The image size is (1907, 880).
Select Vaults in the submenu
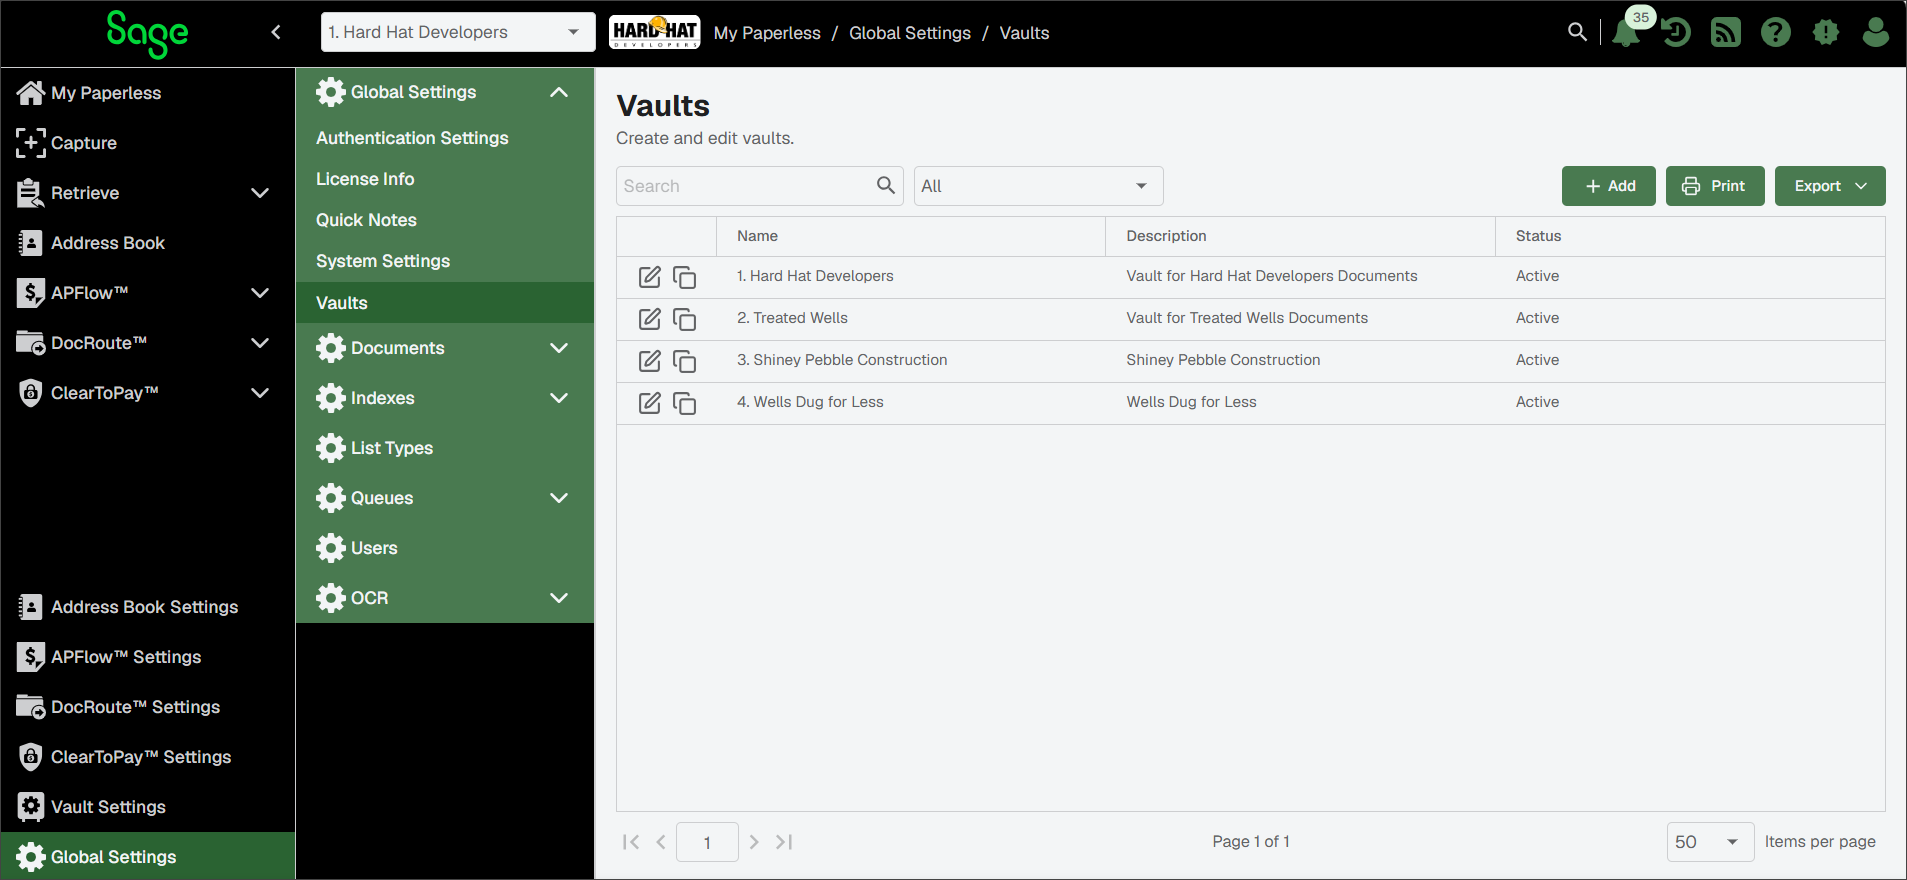(445, 303)
